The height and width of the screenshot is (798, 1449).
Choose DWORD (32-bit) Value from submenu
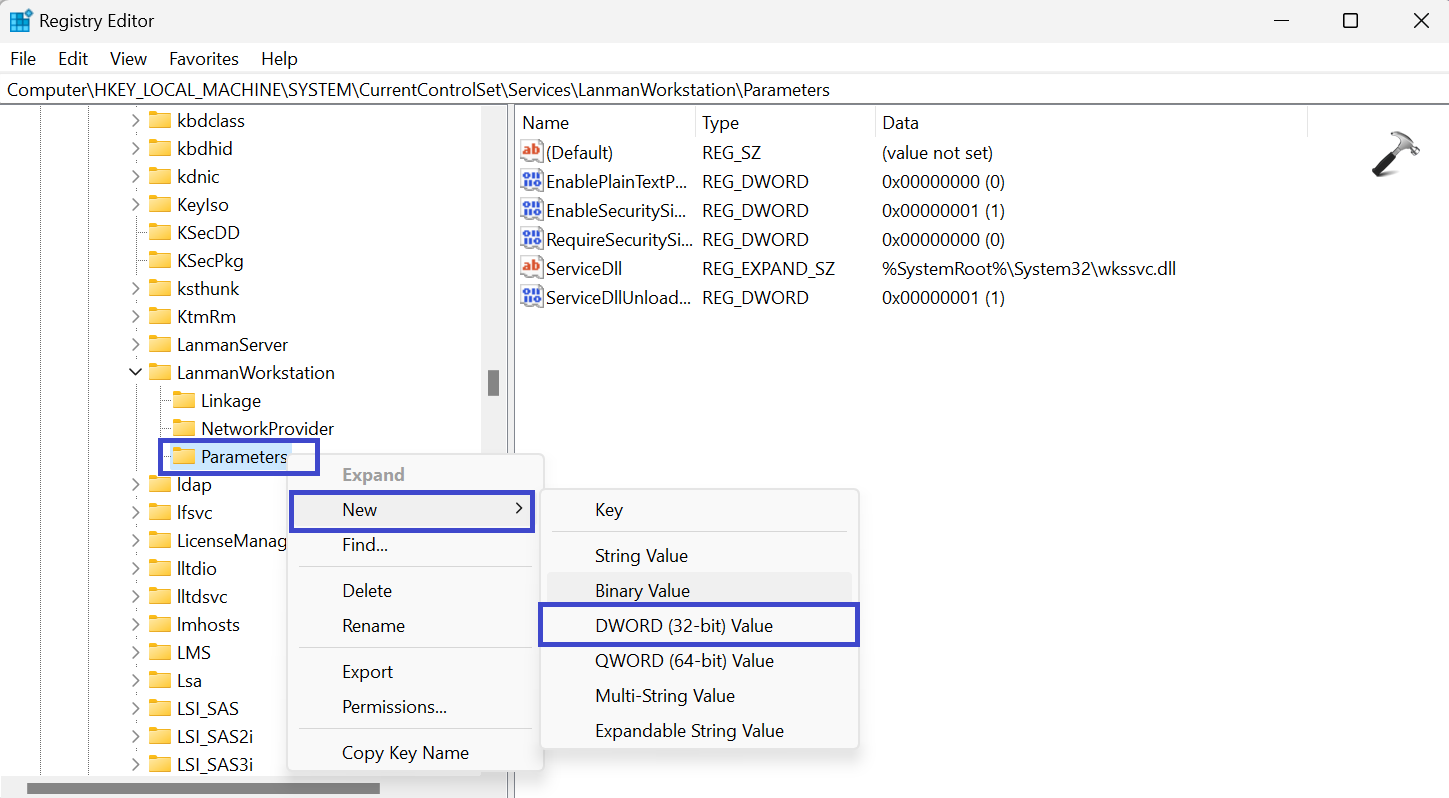[684, 626]
